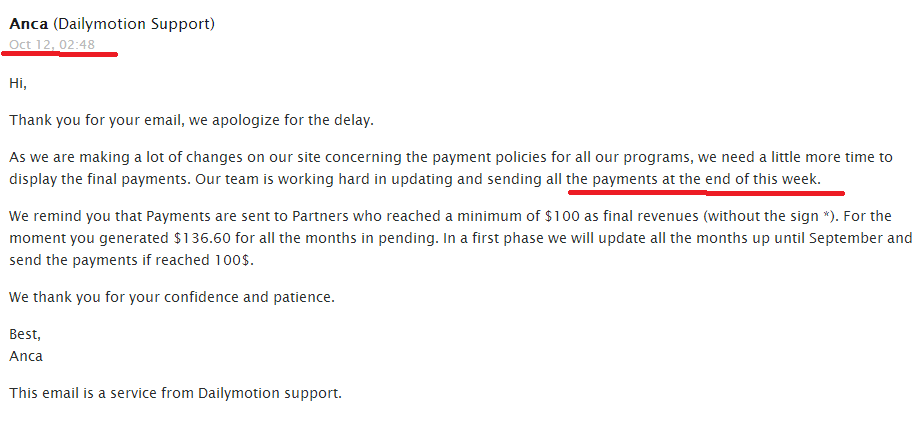Click the Oct 12, 02:48 timestamp

coord(52,45)
